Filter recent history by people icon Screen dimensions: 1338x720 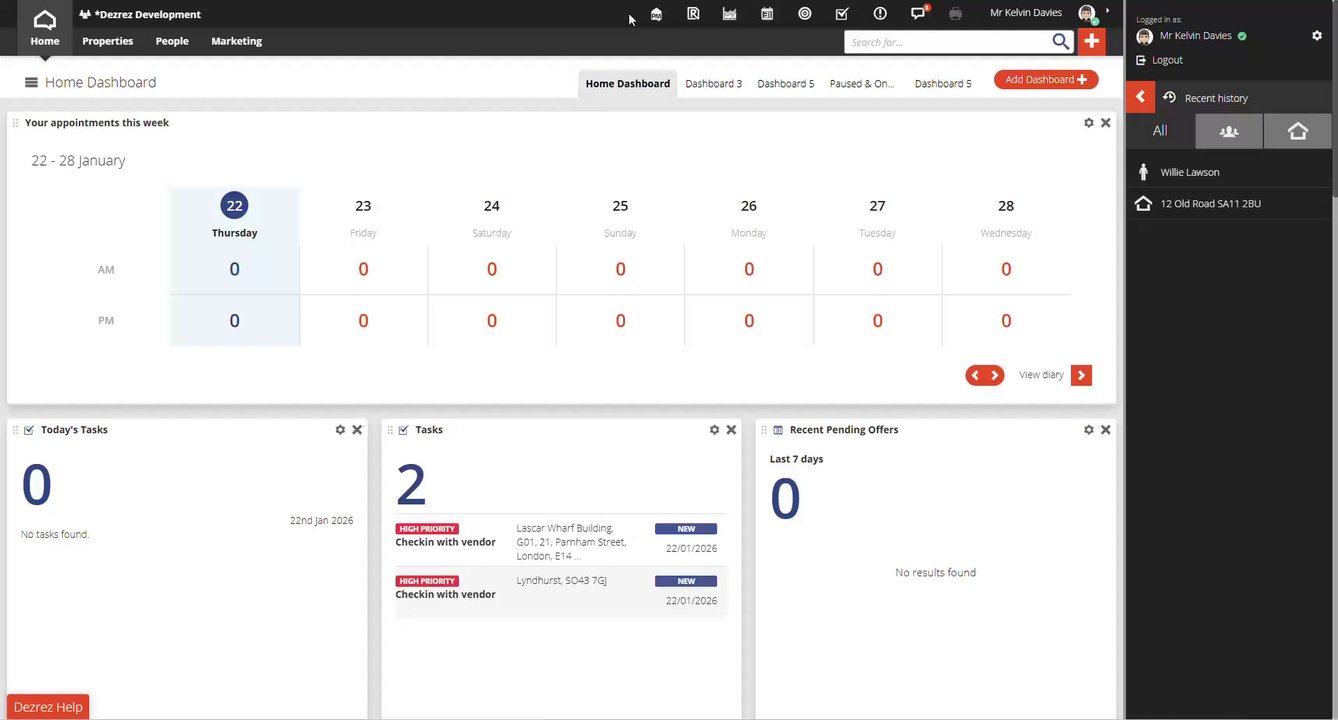(1229, 131)
